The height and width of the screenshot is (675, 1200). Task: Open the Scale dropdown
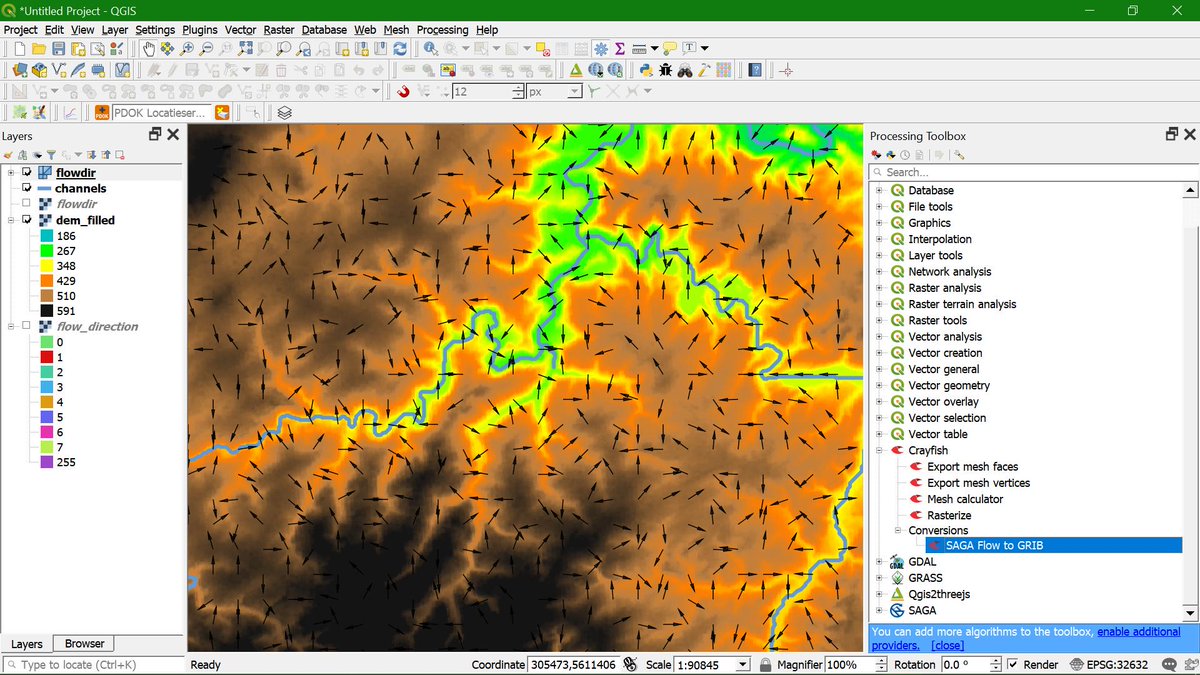[x=743, y=665]
